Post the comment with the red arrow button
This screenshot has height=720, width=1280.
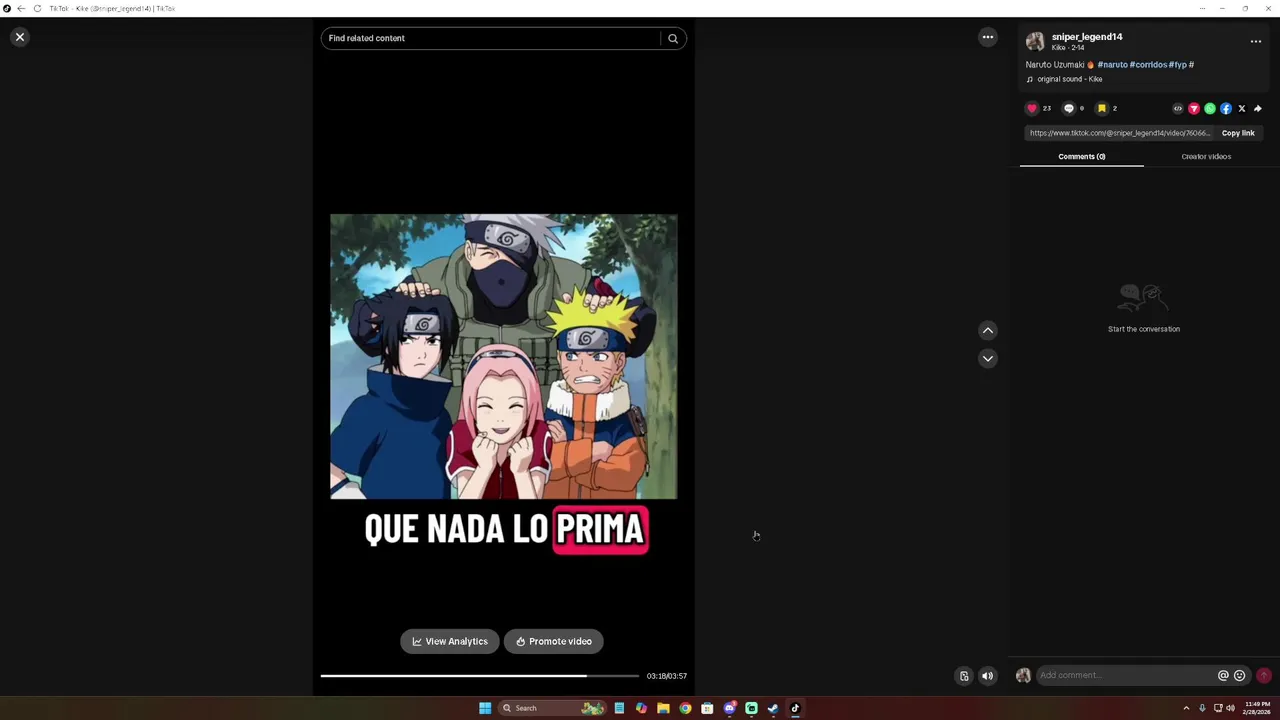(1264, 676)
